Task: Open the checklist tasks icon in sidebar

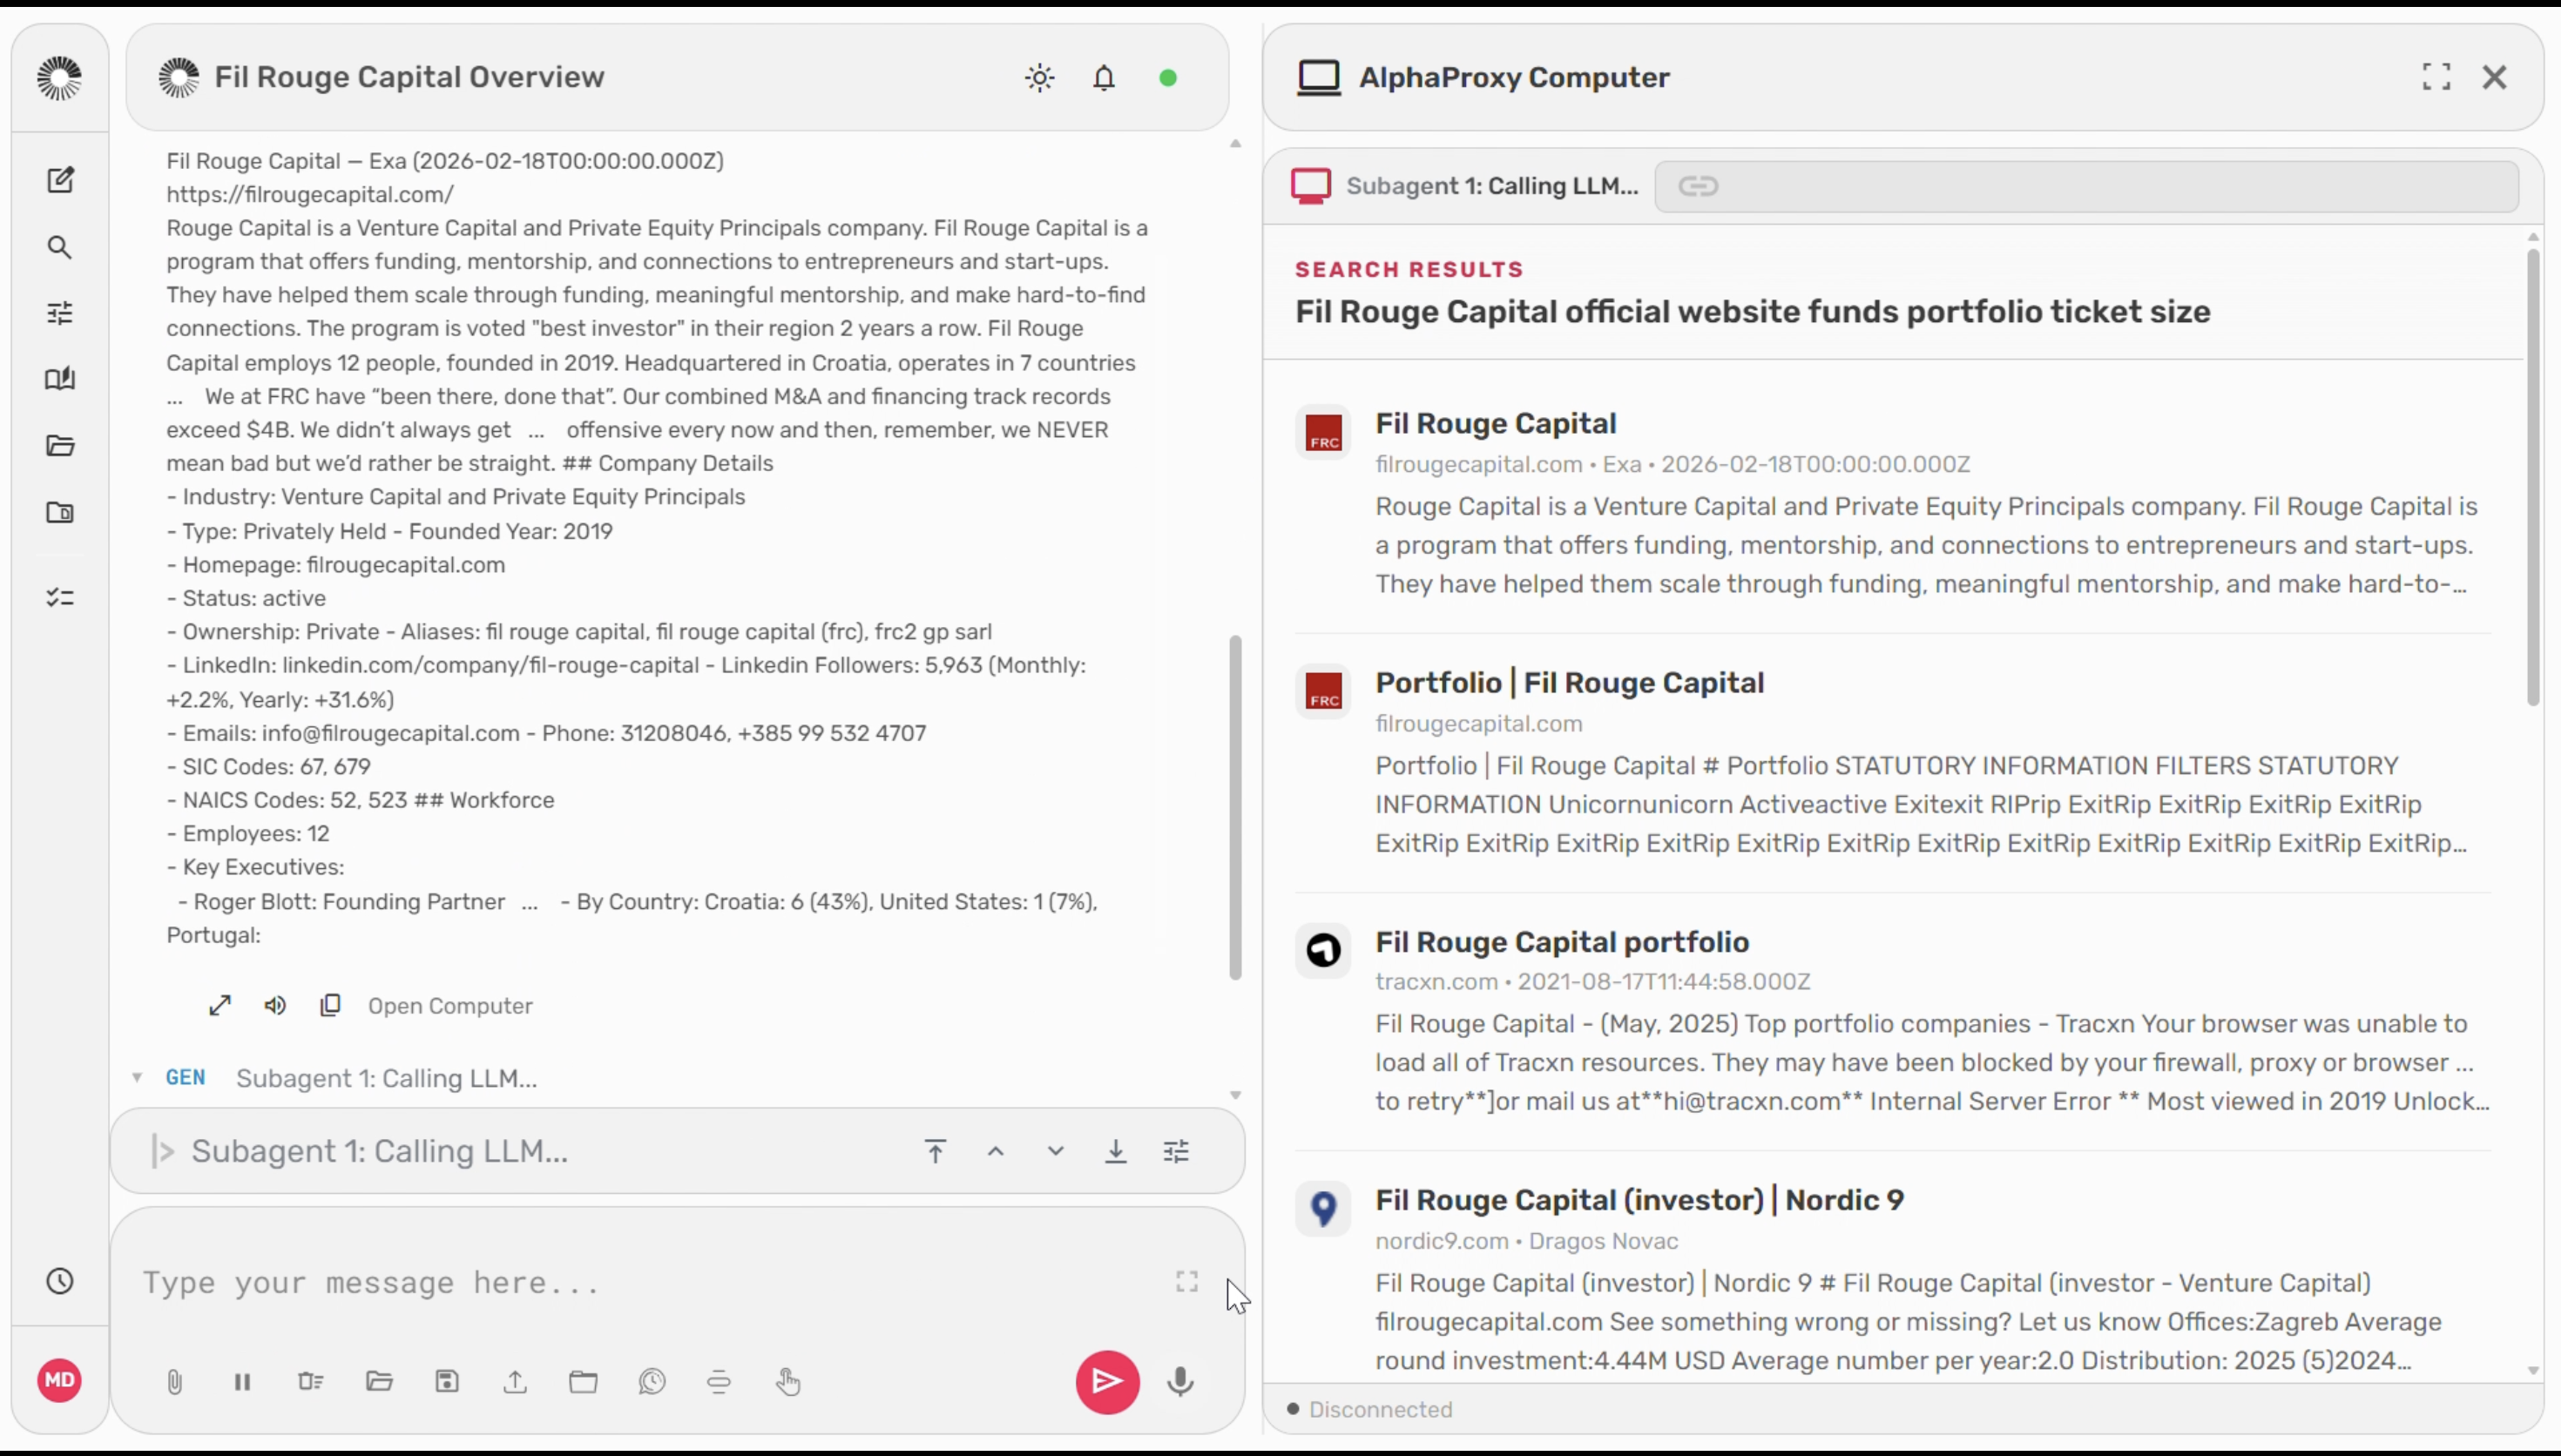Action: [x=60, y=598]
